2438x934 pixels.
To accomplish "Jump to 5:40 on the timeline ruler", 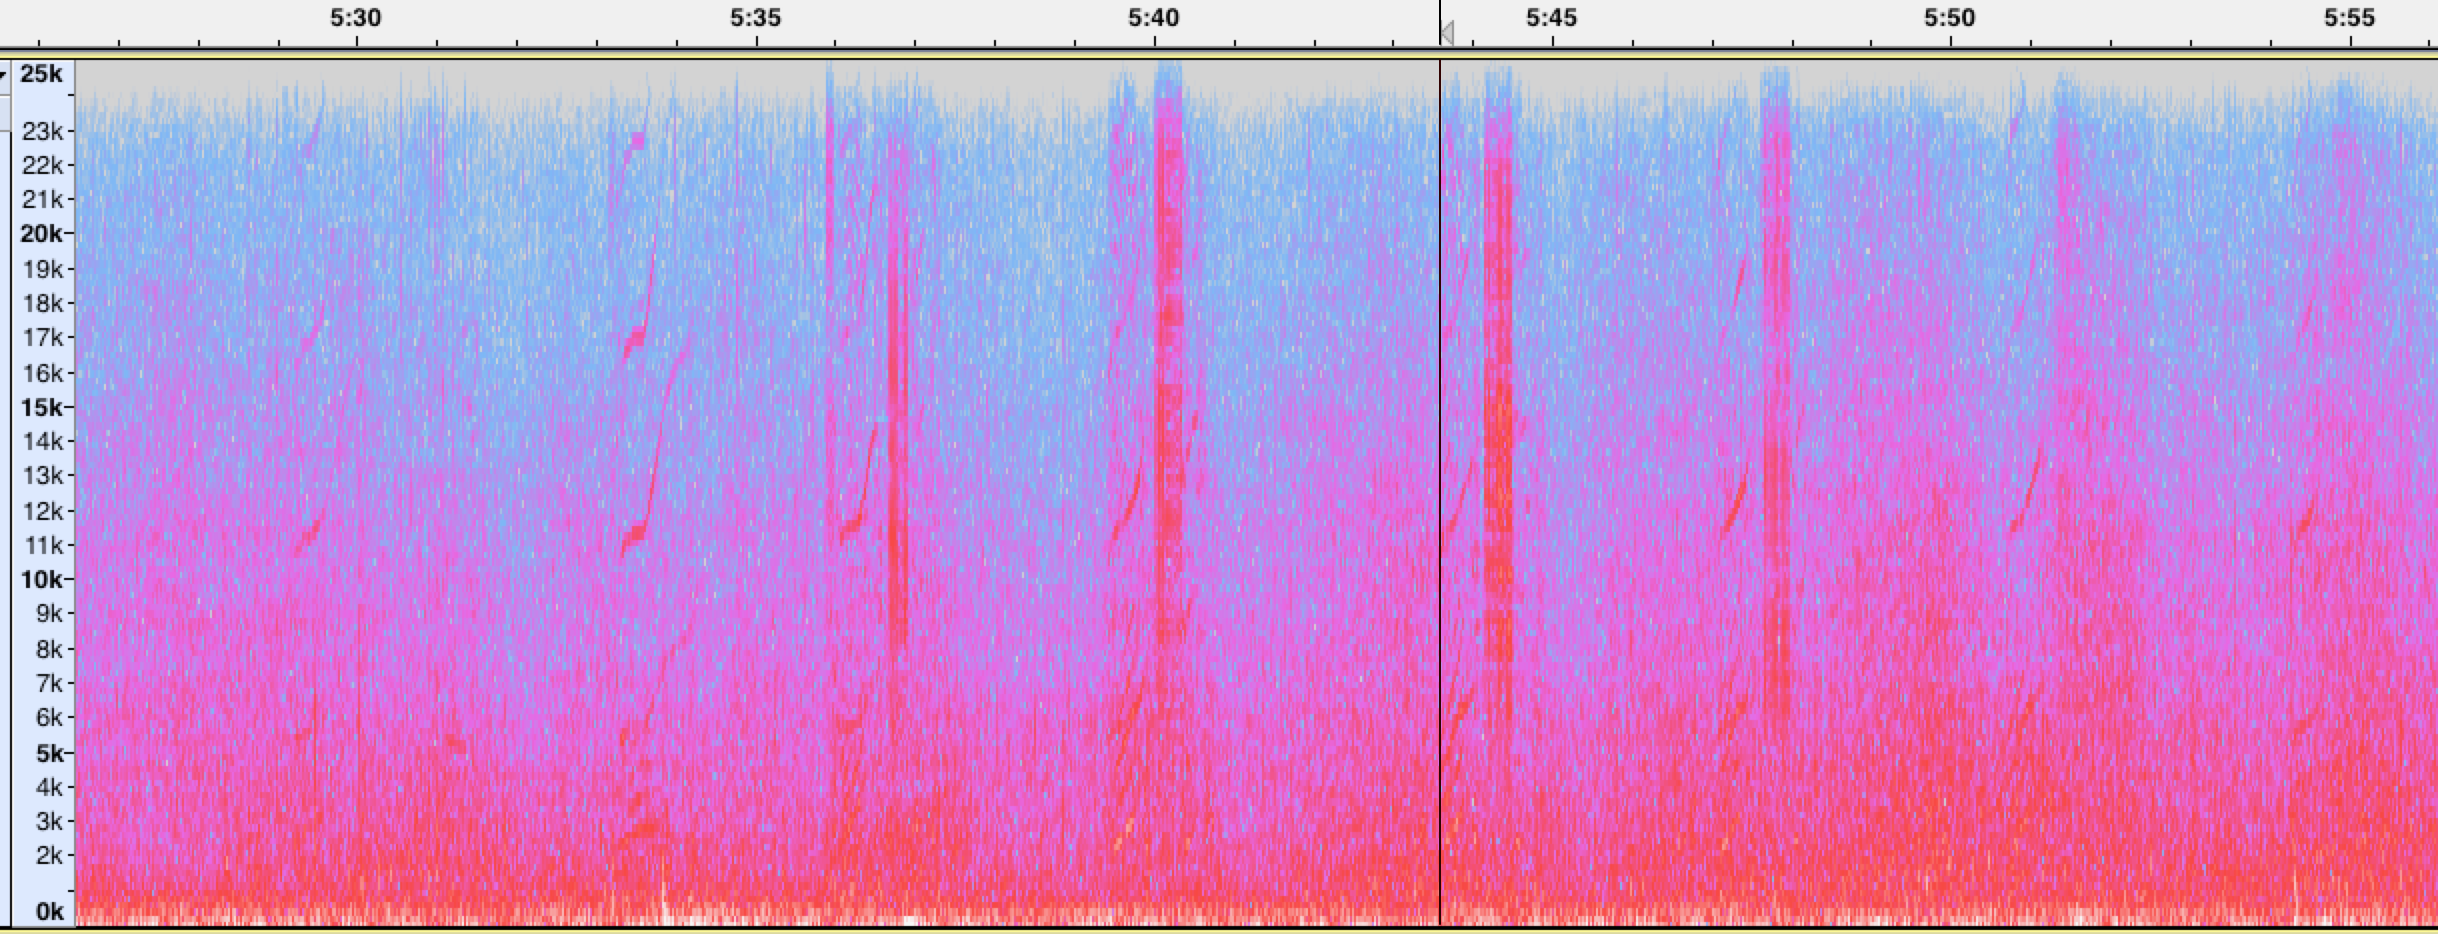I will 1154,18.
